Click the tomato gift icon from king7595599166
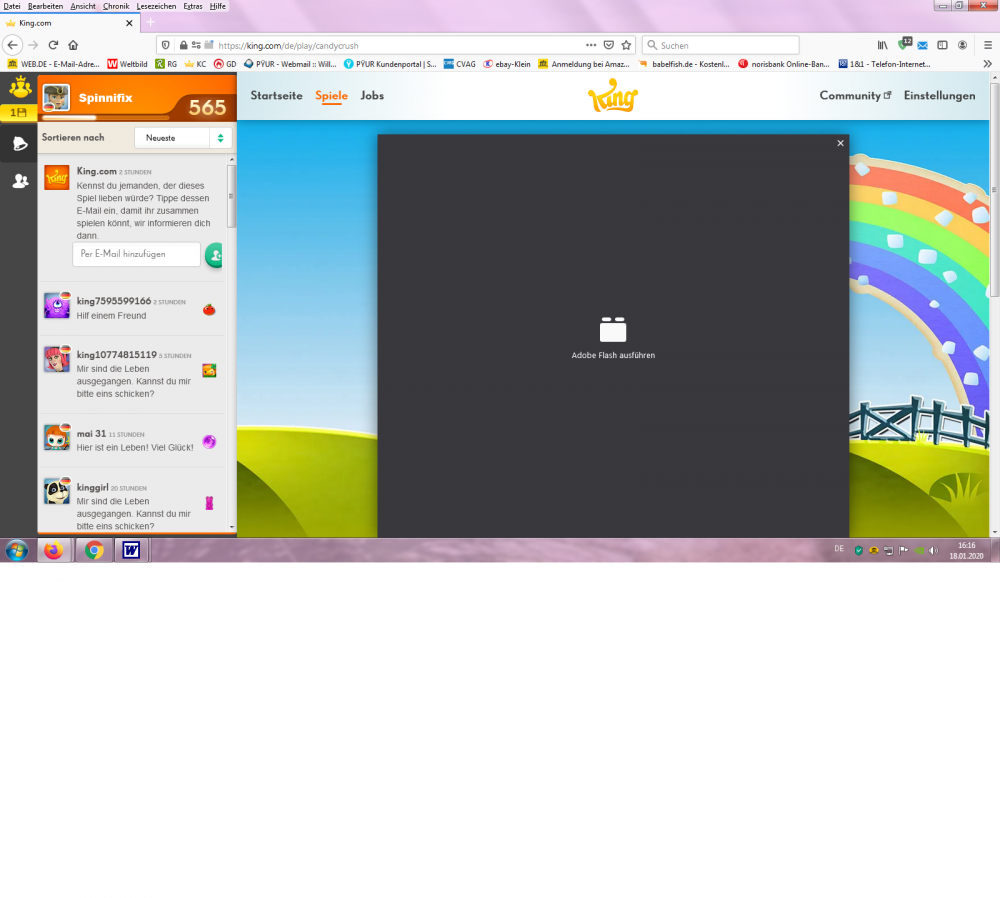Viewport: 1000px width, 898px height. tap(209, 309)
